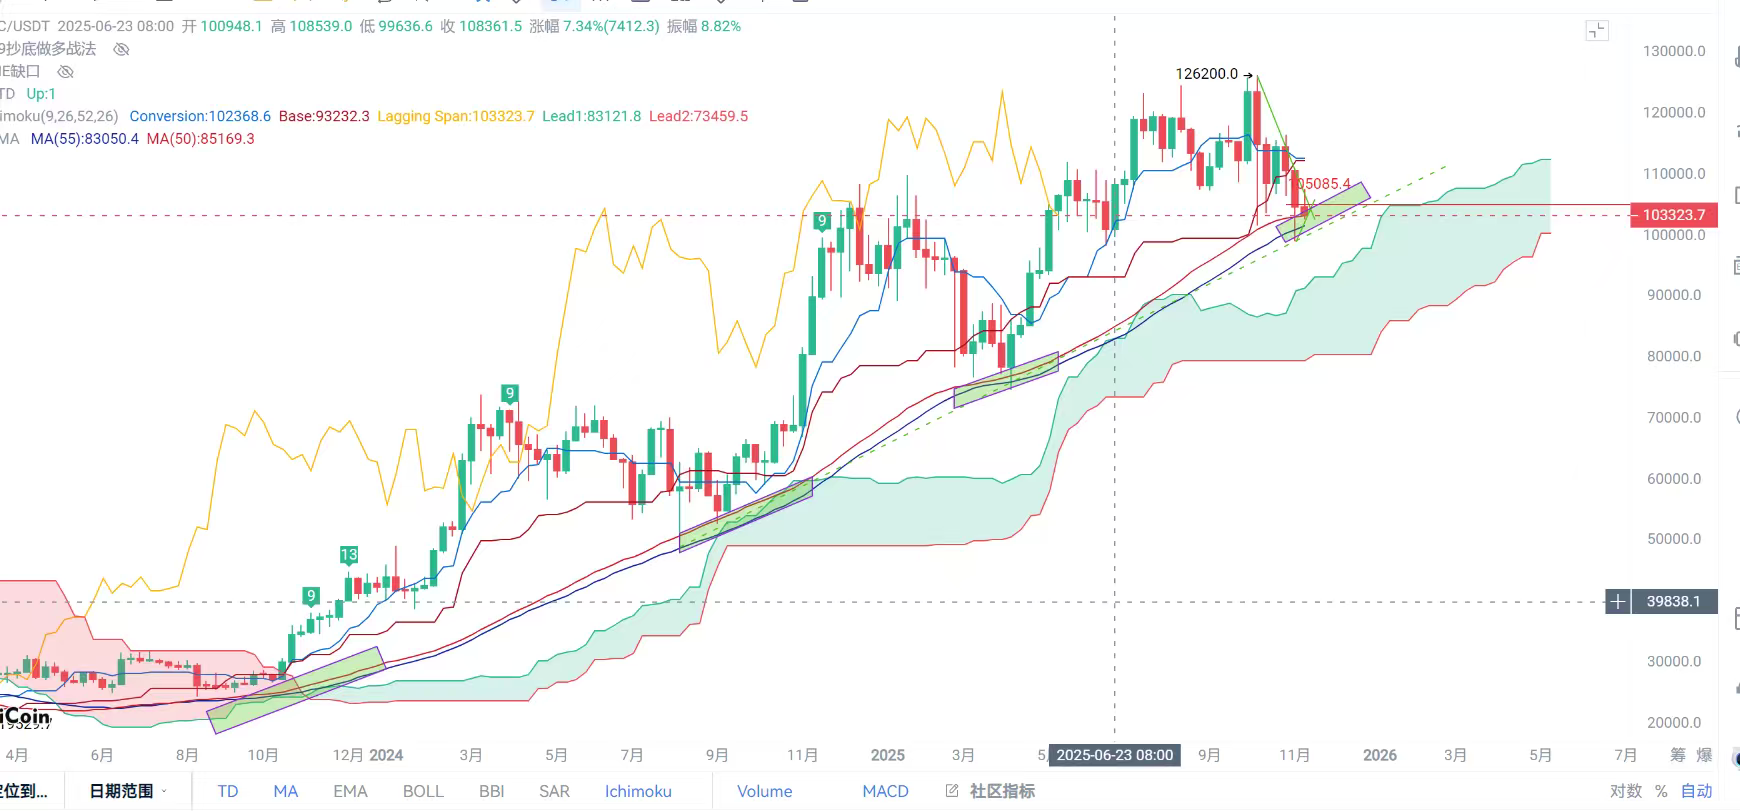Enable 自动 auto scaling
The image size is (1740, 811).
pos(1696,791)
